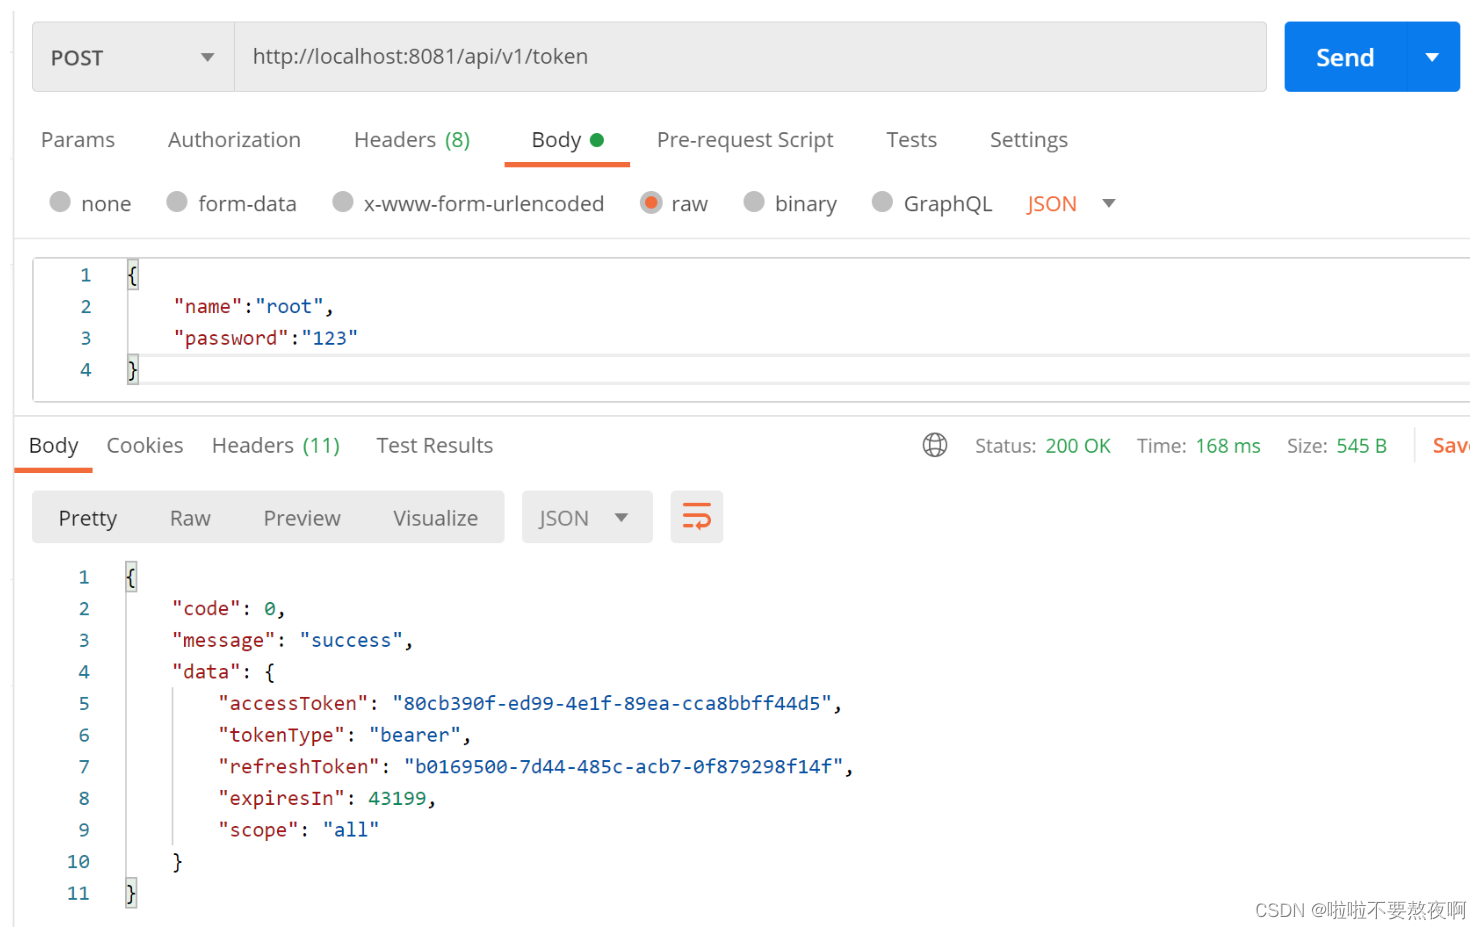Choose x-www-form-urlencoded body type

tap(343, 202)
